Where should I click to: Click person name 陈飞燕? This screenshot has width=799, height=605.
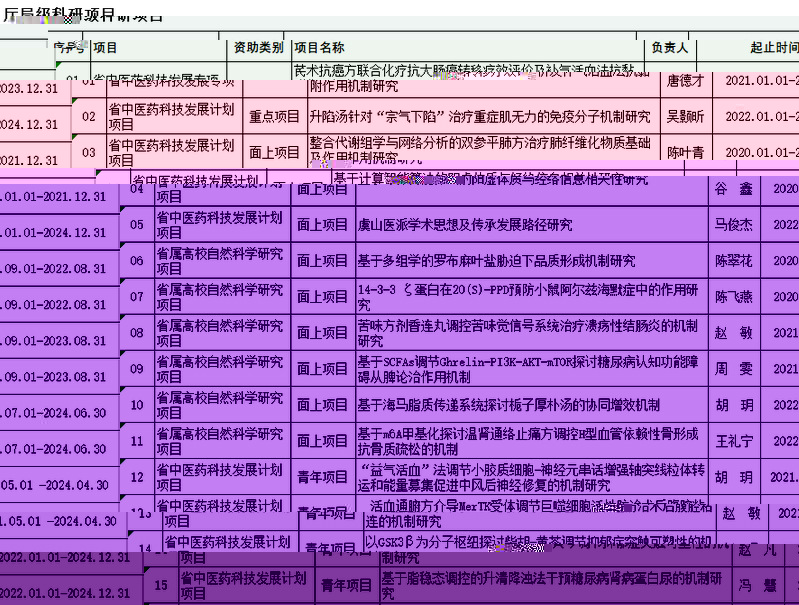click(733, 297)
